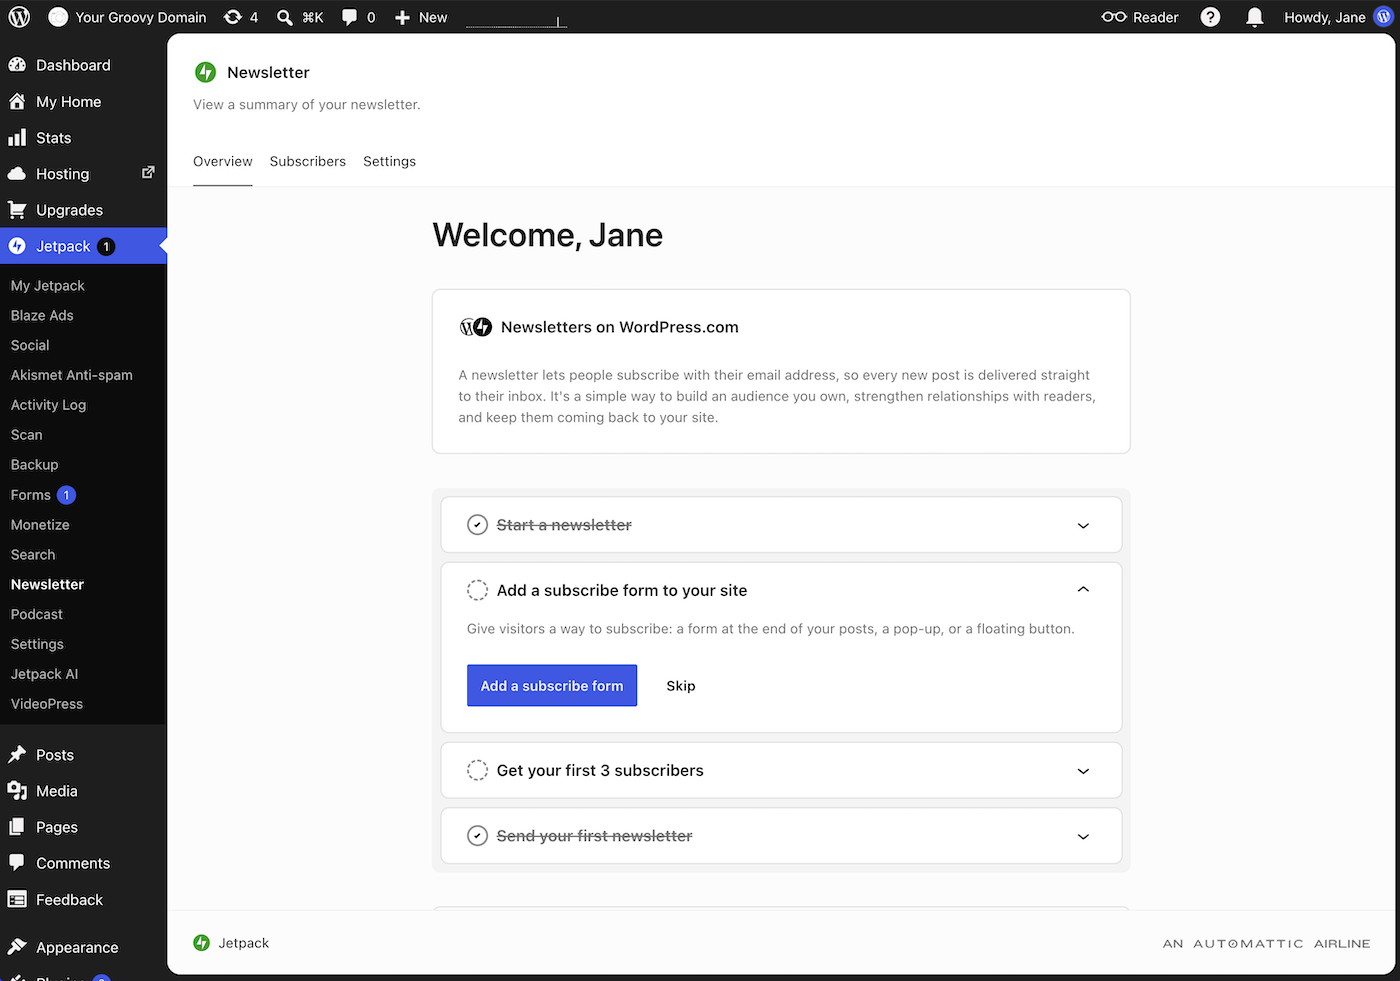Viewport: 1400px width, 981px height.
Task: Click the completed circle for Send your first newsletter
Action: (x=478, y=836)
